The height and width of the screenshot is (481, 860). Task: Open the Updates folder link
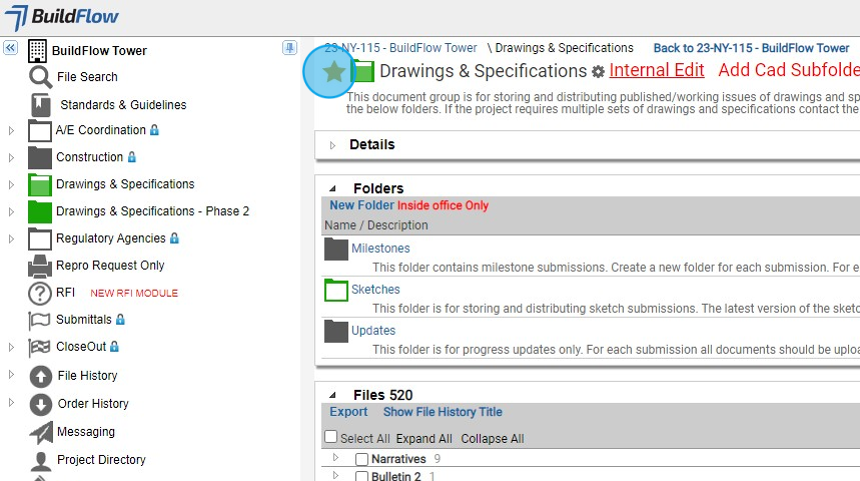(x=374, y=331)
